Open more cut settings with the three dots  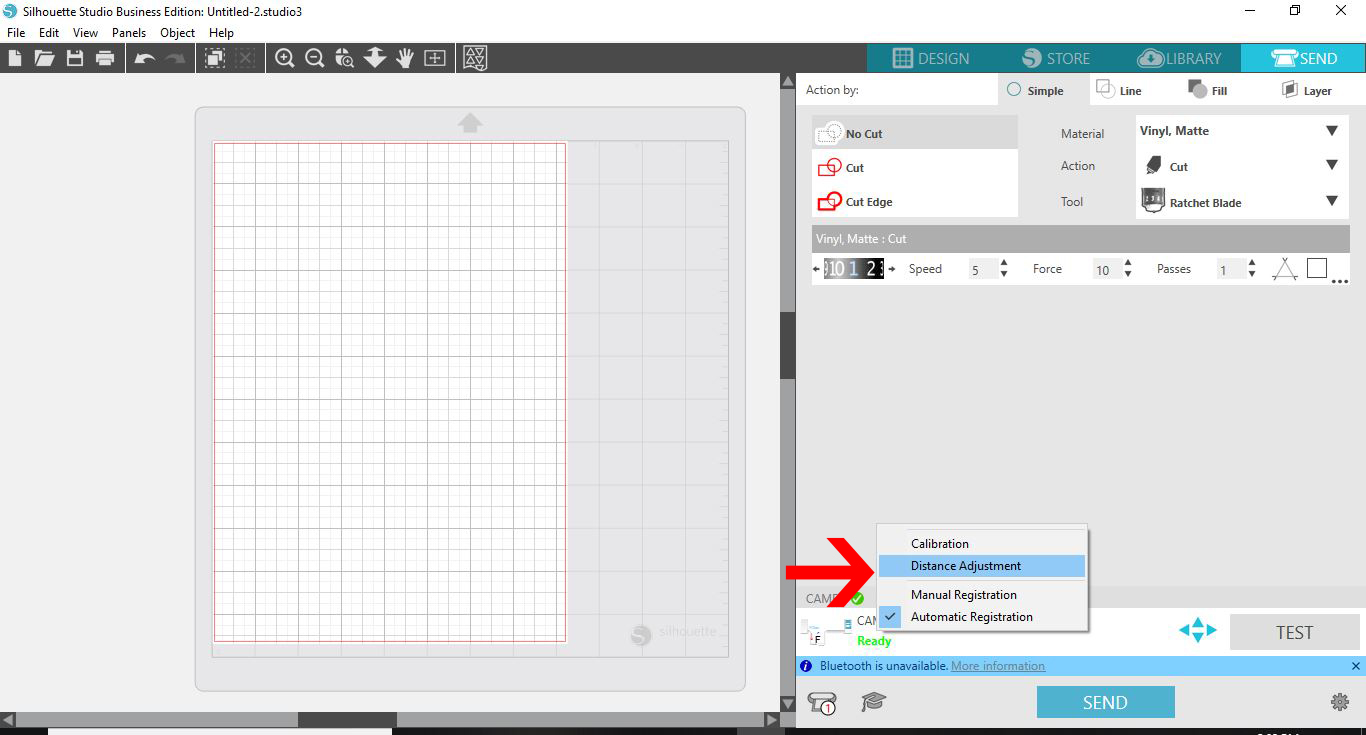tap(1340, 282)
